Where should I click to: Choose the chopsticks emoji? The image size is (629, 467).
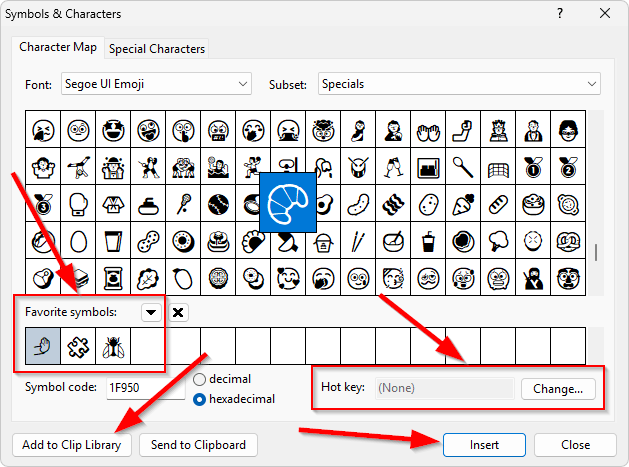(358, 241)
